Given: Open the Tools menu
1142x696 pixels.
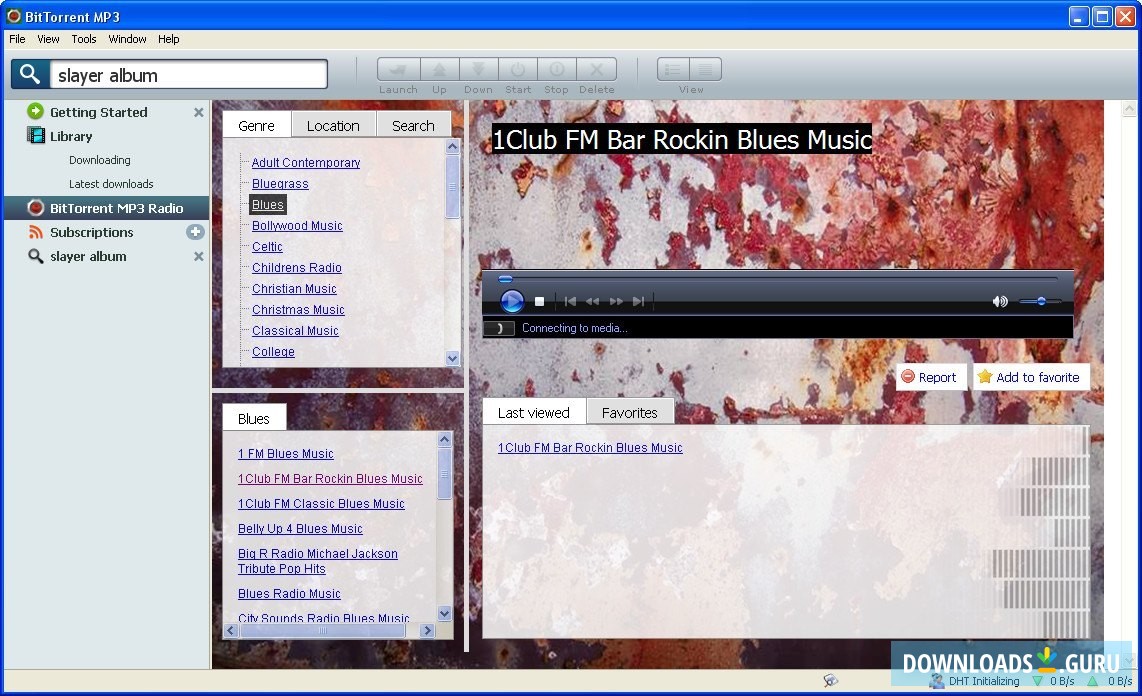Looking at the screenshot, I should click(84, 39).
